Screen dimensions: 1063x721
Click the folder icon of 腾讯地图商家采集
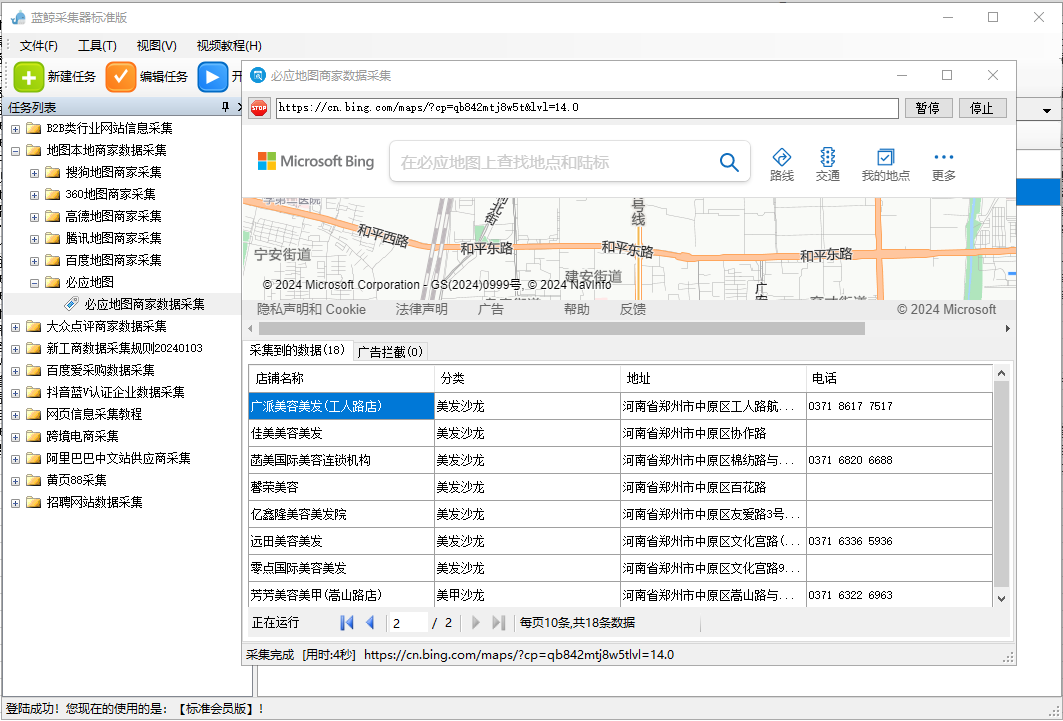coord(52,239)
